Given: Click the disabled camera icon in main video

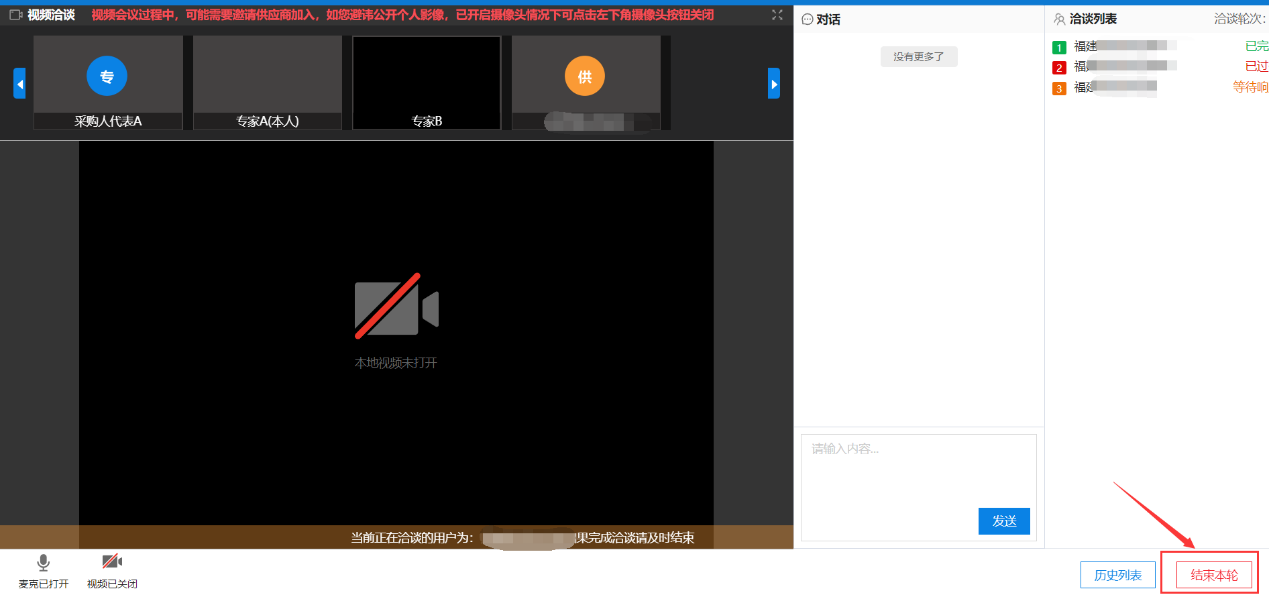Looking at the screenshot, I should pyautogui.click(x=397, y=307).
